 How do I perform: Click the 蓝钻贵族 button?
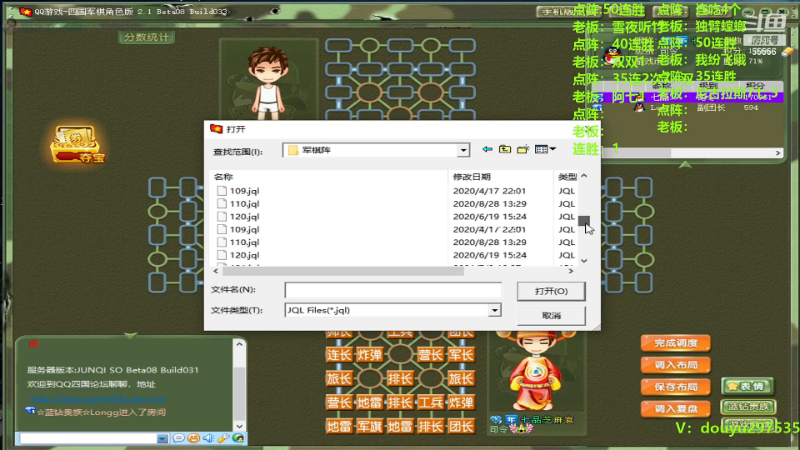(748, 407)
